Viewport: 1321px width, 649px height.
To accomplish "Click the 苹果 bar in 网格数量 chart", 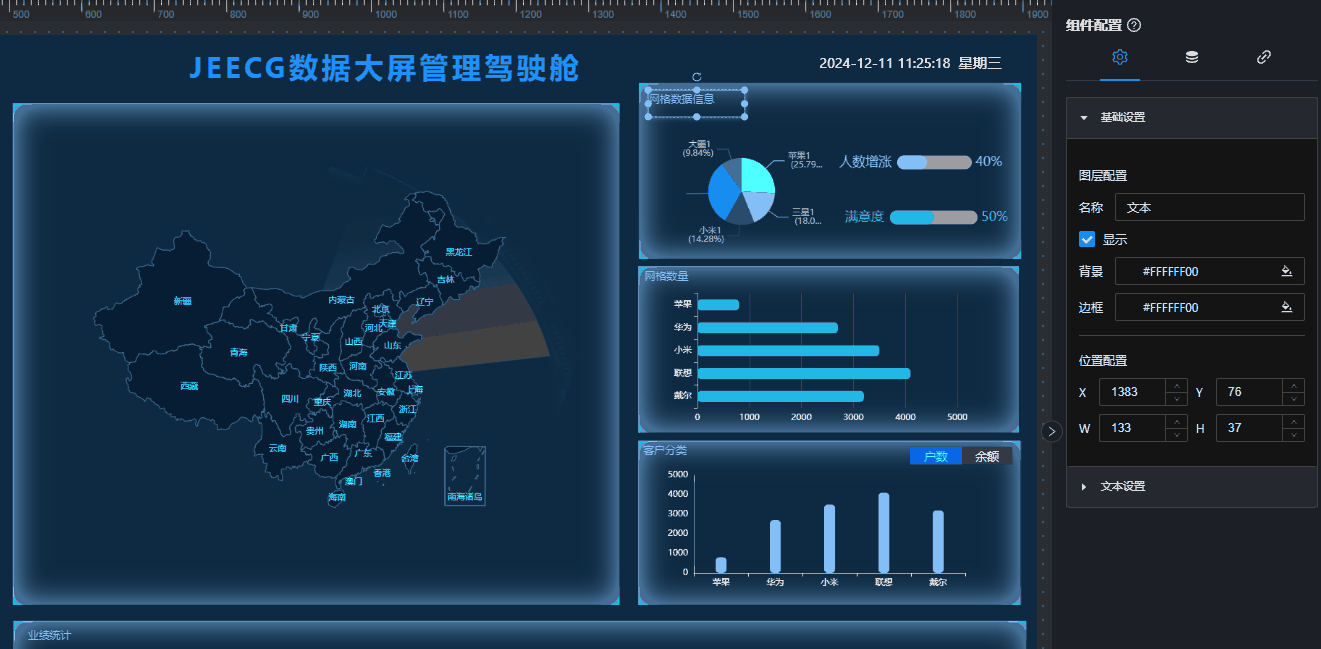I will click(x=718, y=304).
